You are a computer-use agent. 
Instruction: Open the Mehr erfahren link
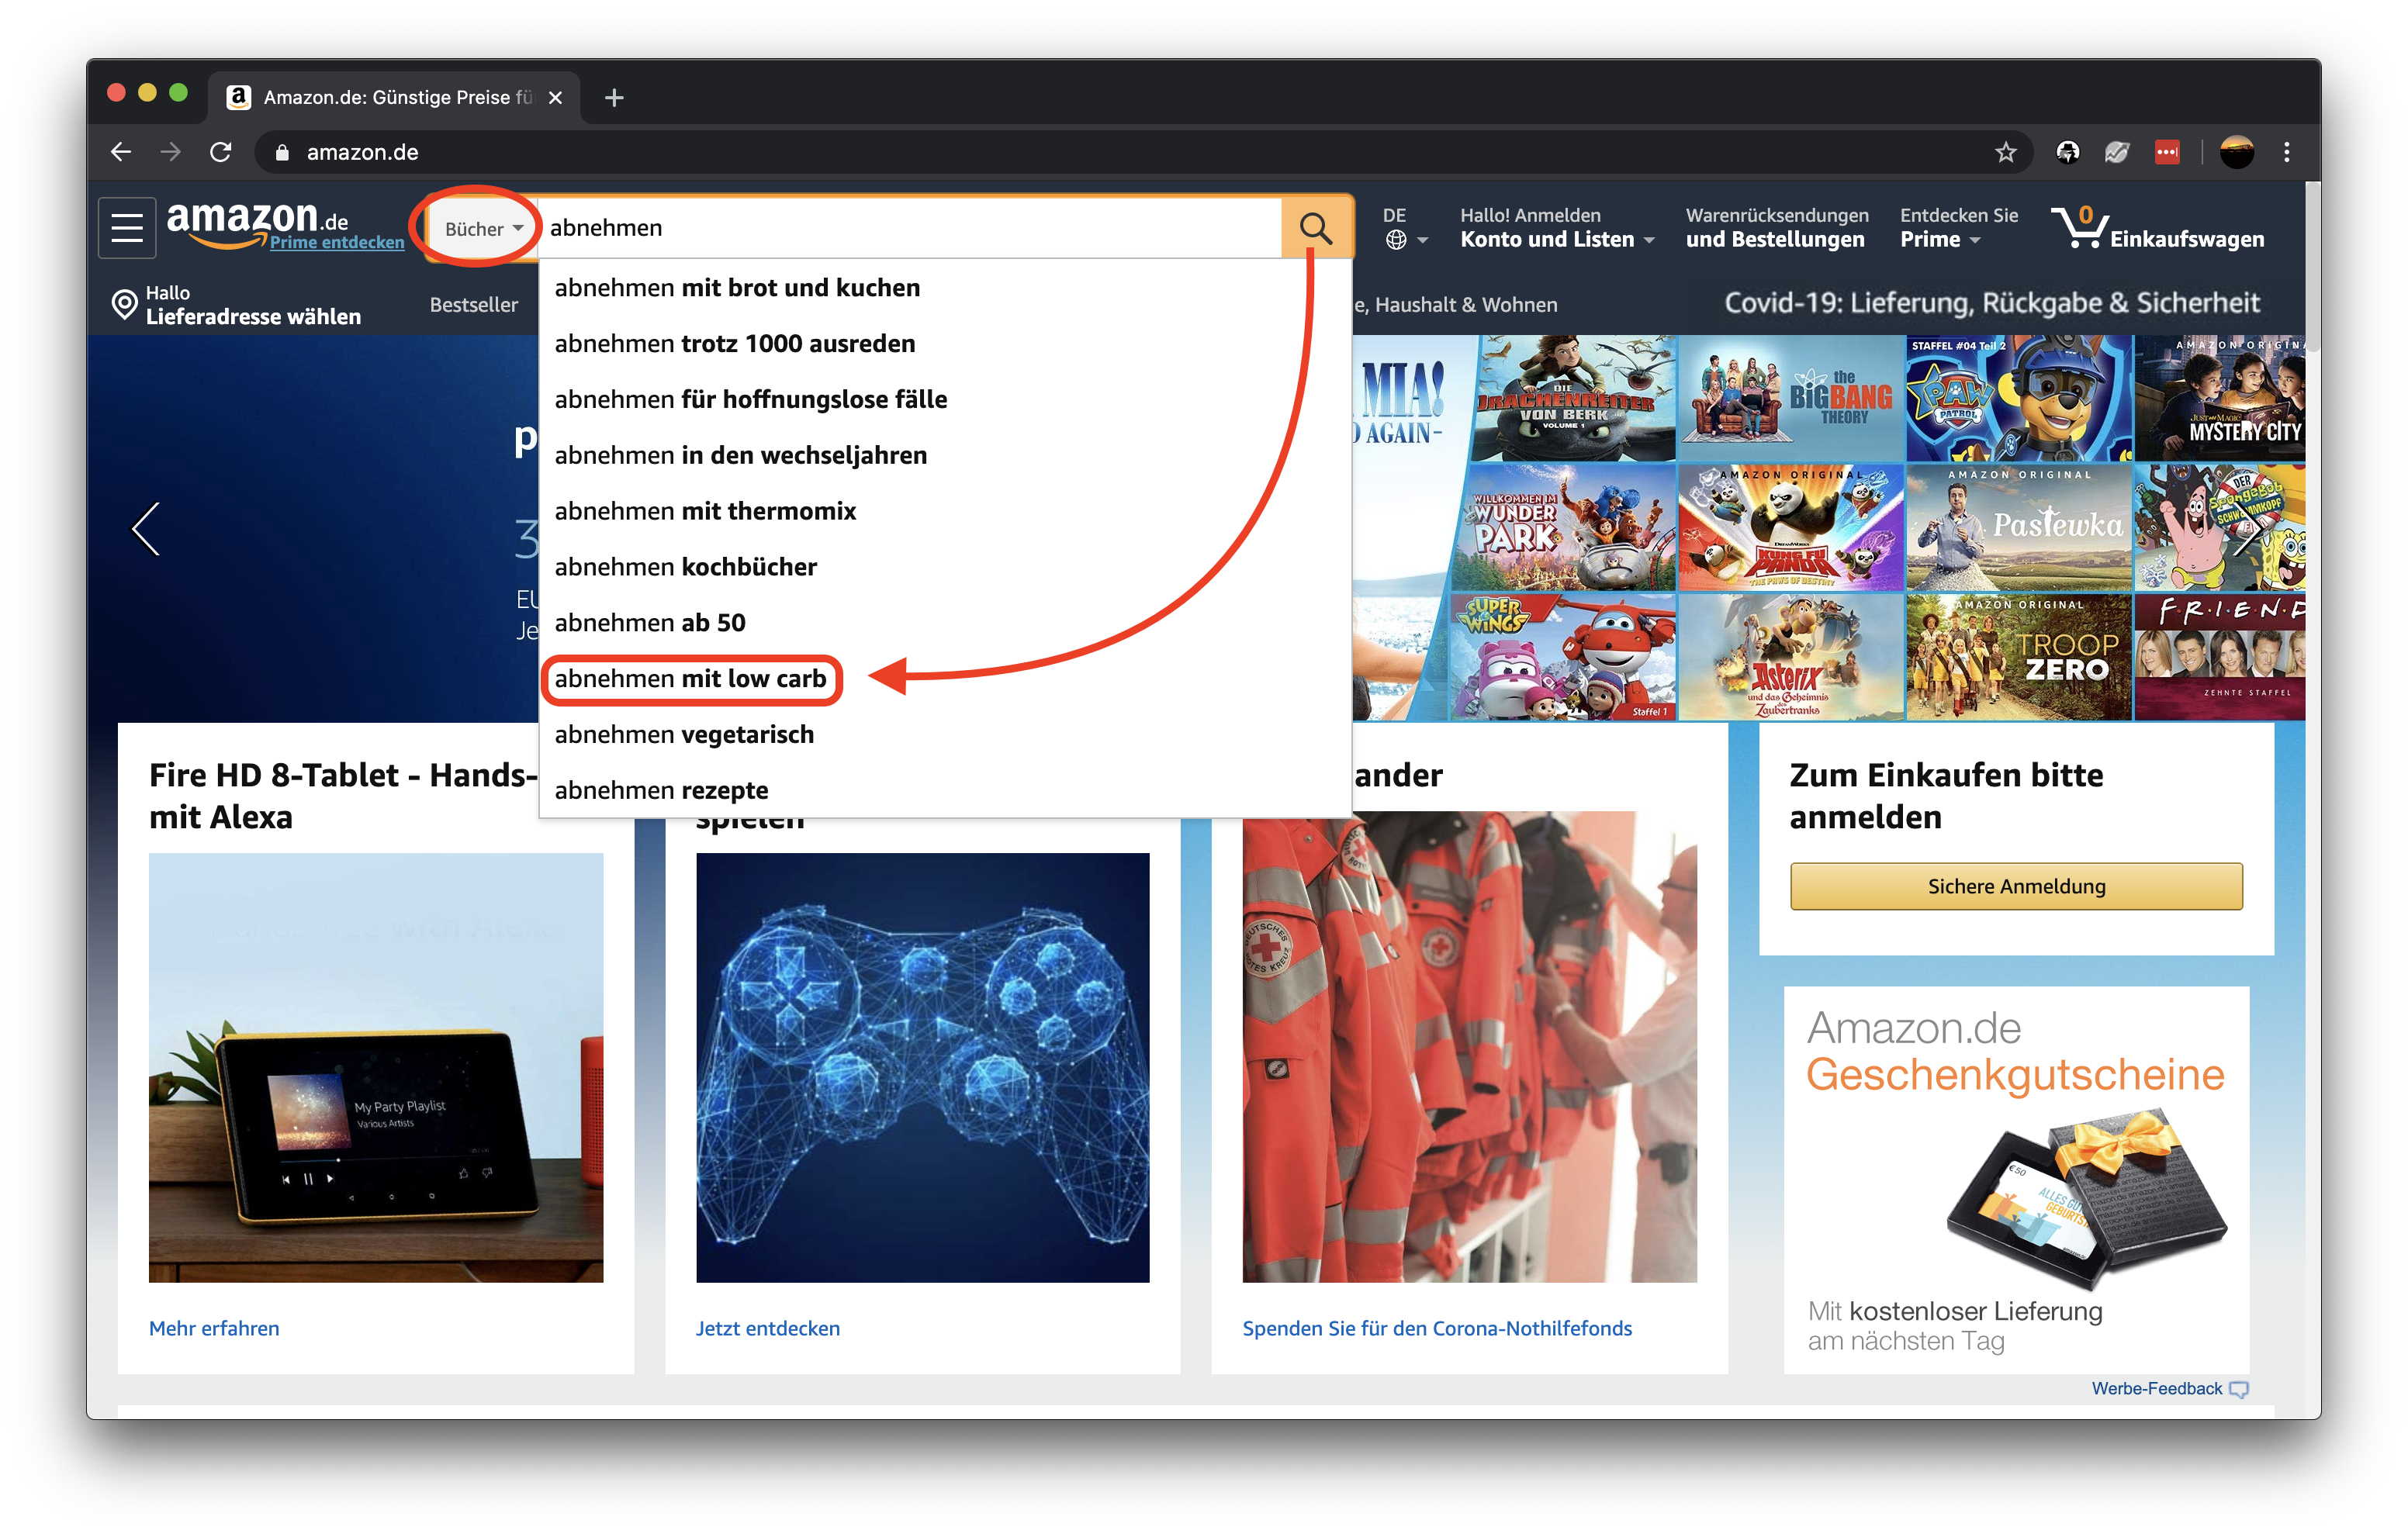[214, 1328]
